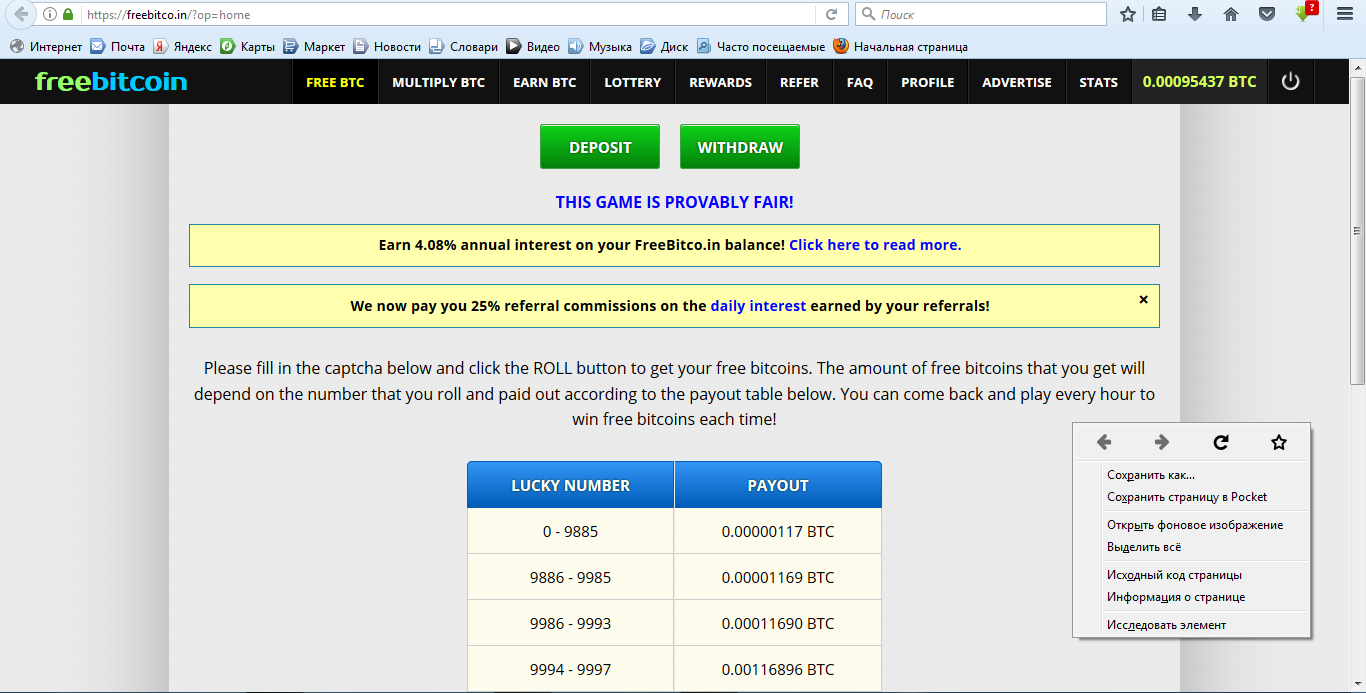The height and width of the screenshot is (693, 1366).
Task: Open the PROFILE tab
Action: pyautogui.click(x=927, y=82)
